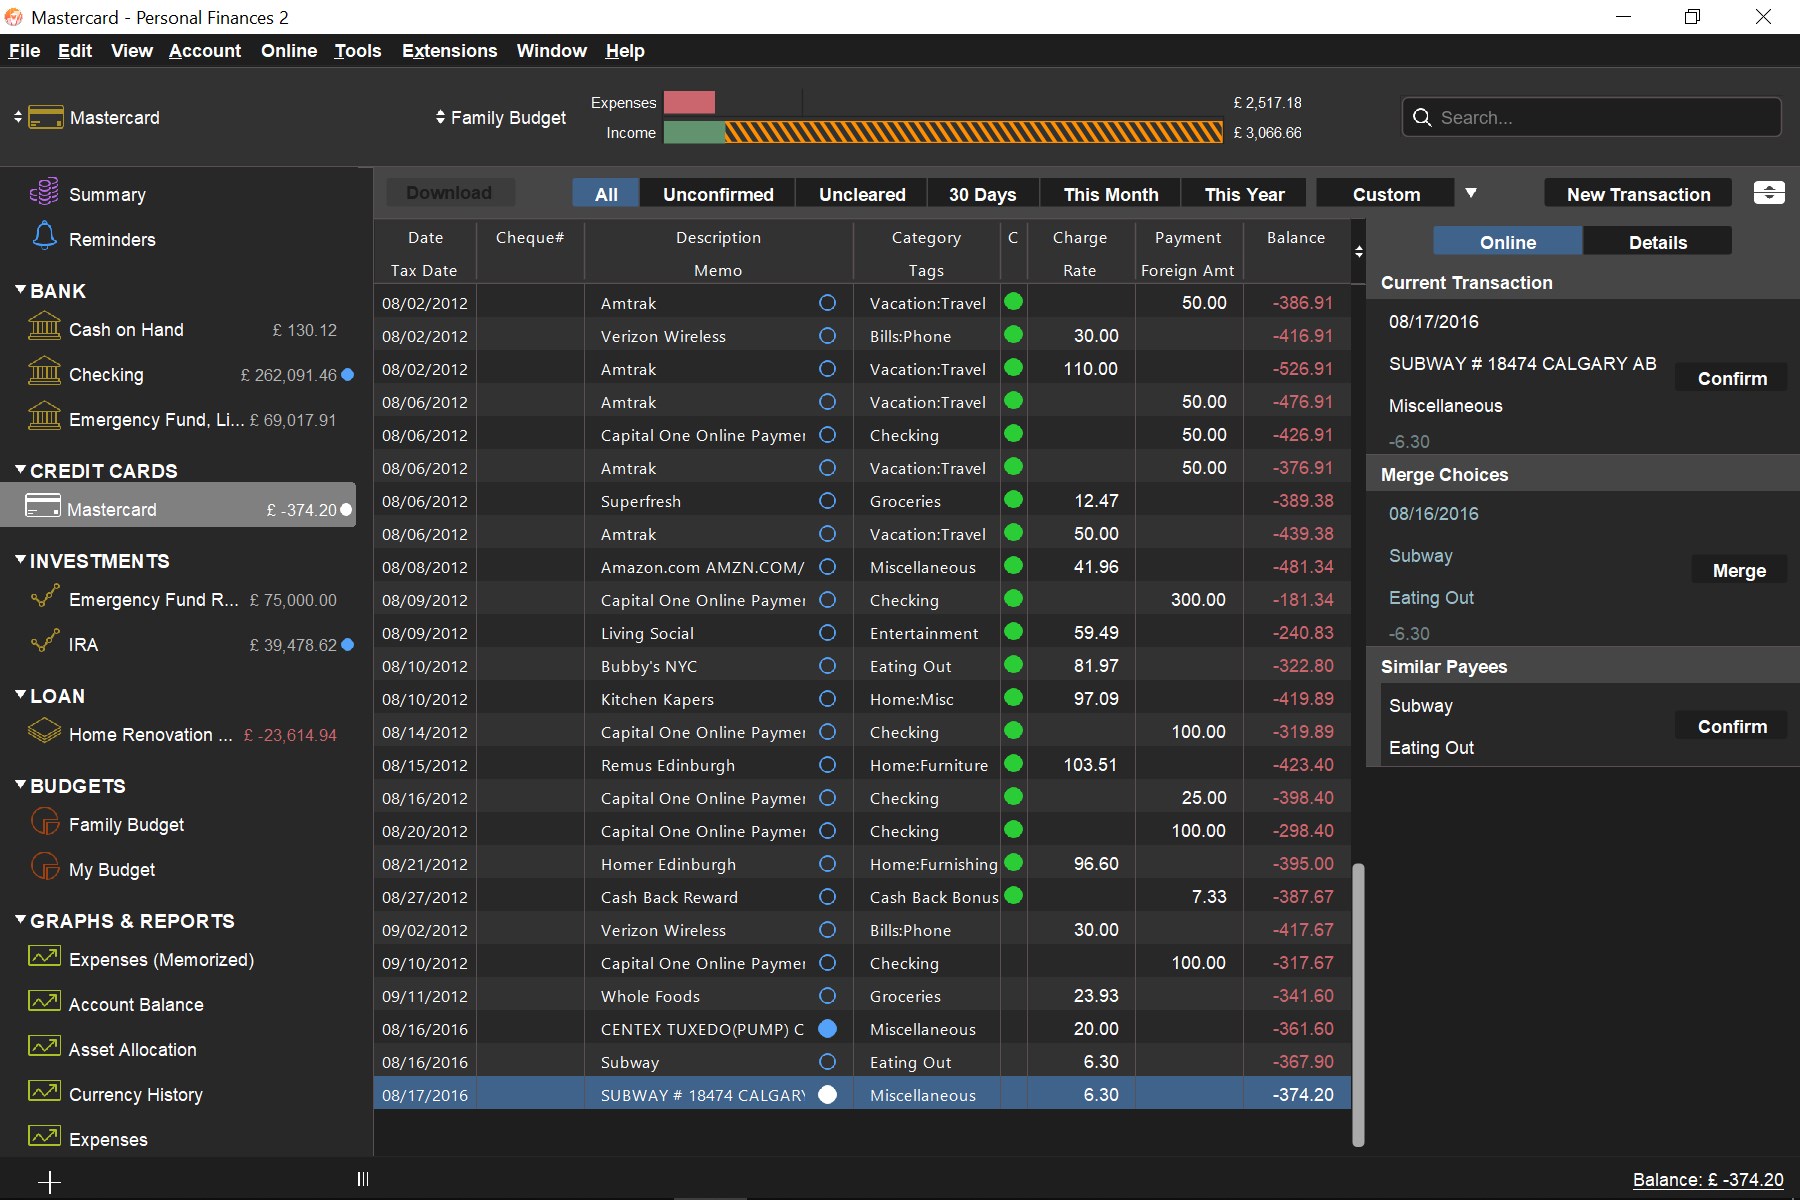
Task: Click the Mastercard credit card sidebar icon
Action: [42, 507]
